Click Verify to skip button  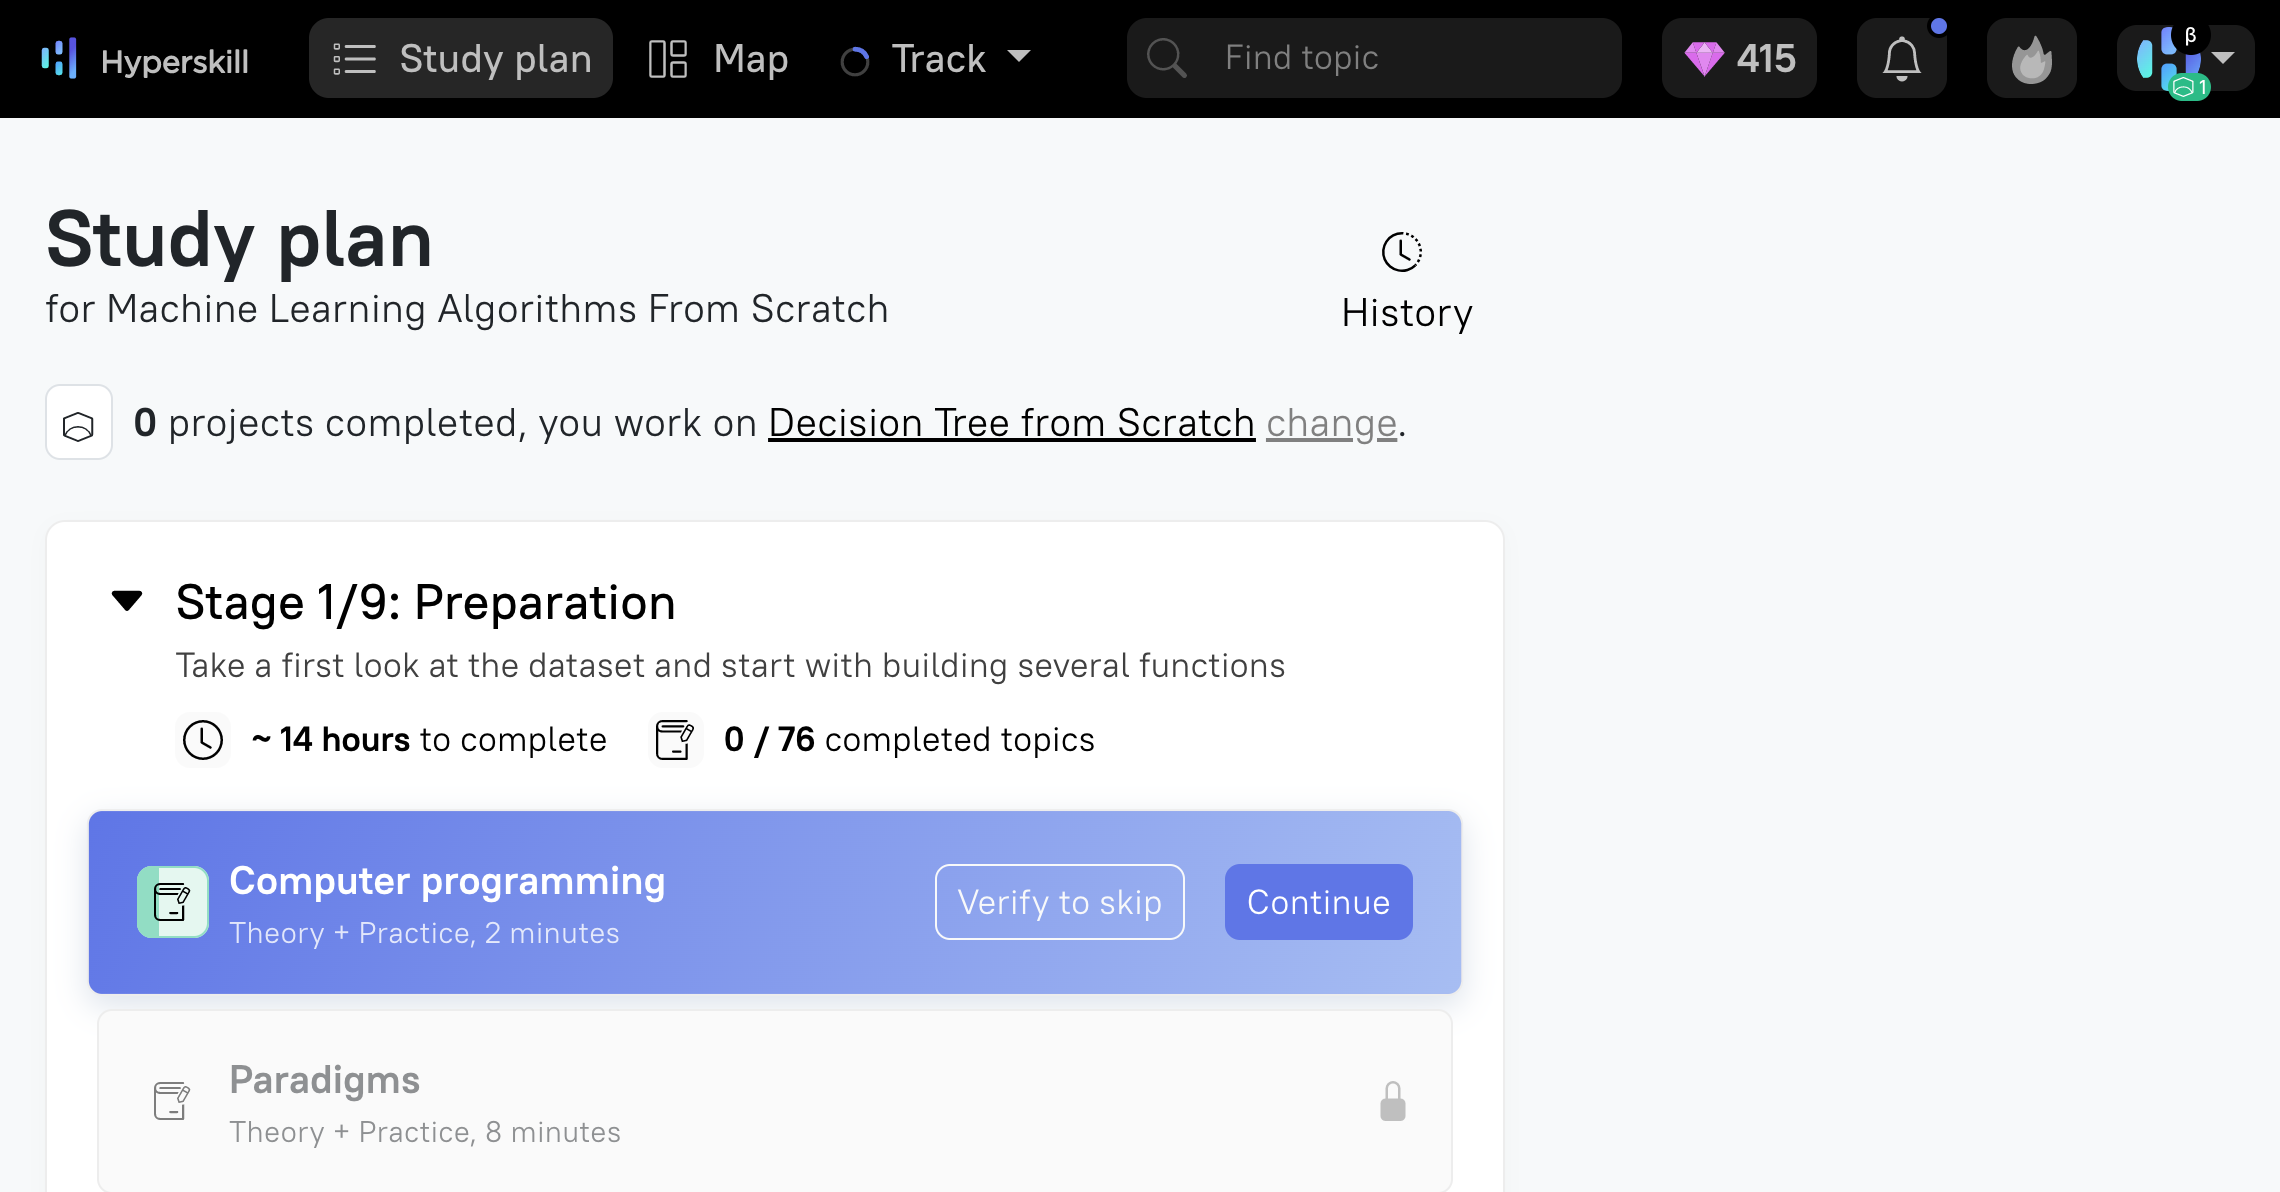(x=1059, y=902)
